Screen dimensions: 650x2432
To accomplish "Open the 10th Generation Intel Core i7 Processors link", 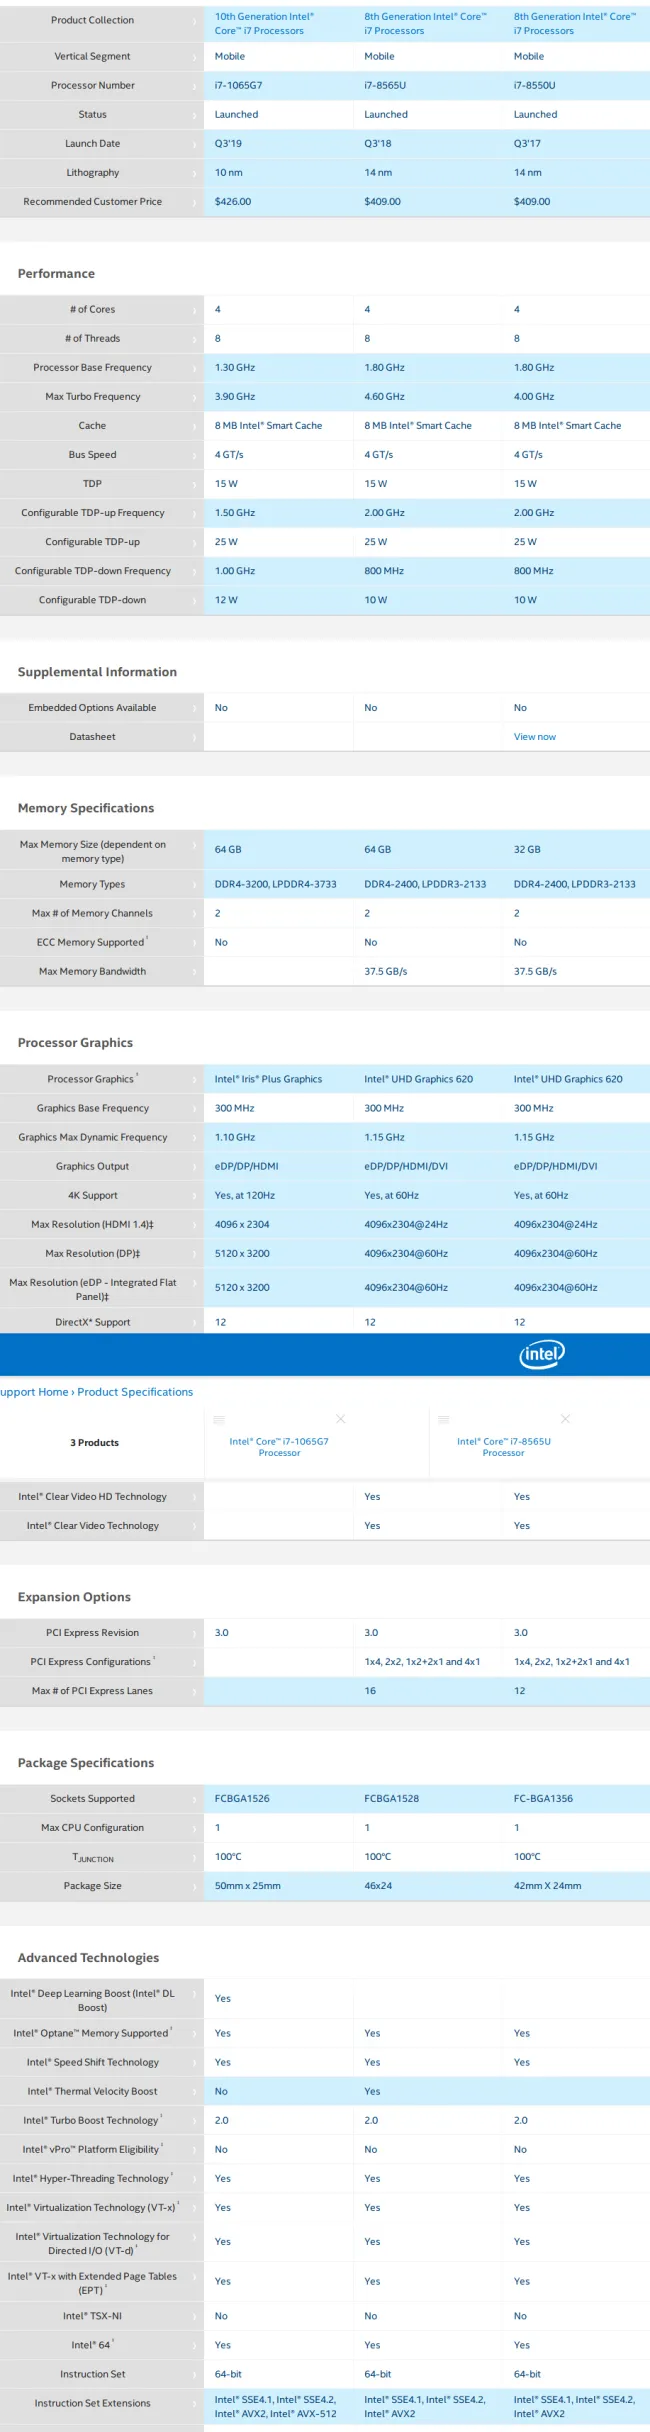I will tap(264, 24).
